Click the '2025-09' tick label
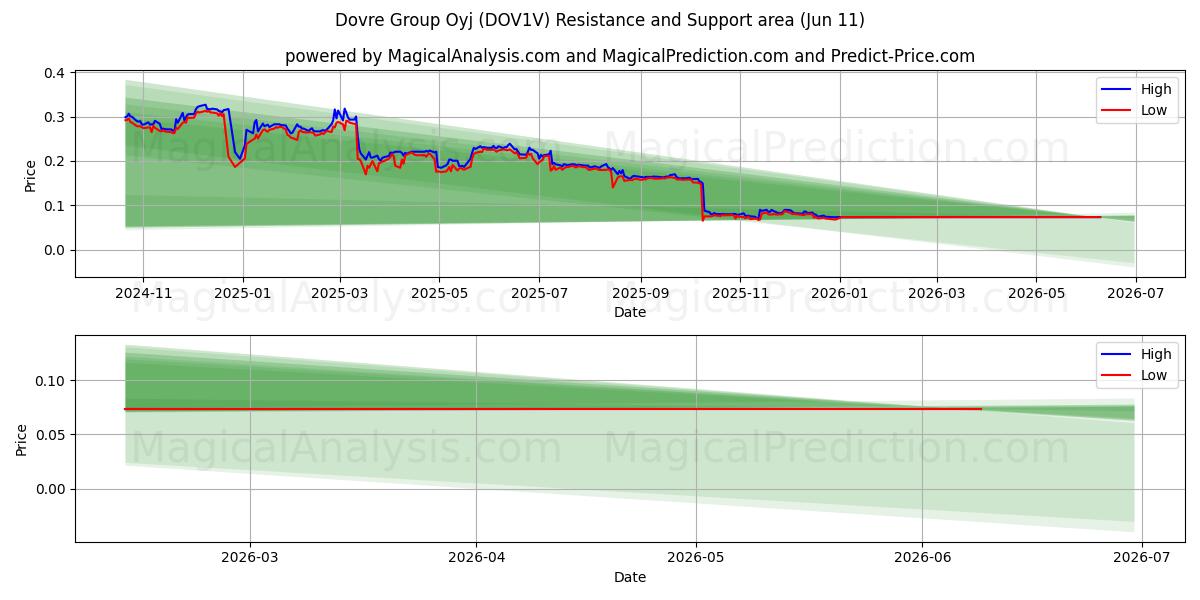Viewport: 1200px width, 600px height. click(x=641, y=292)
